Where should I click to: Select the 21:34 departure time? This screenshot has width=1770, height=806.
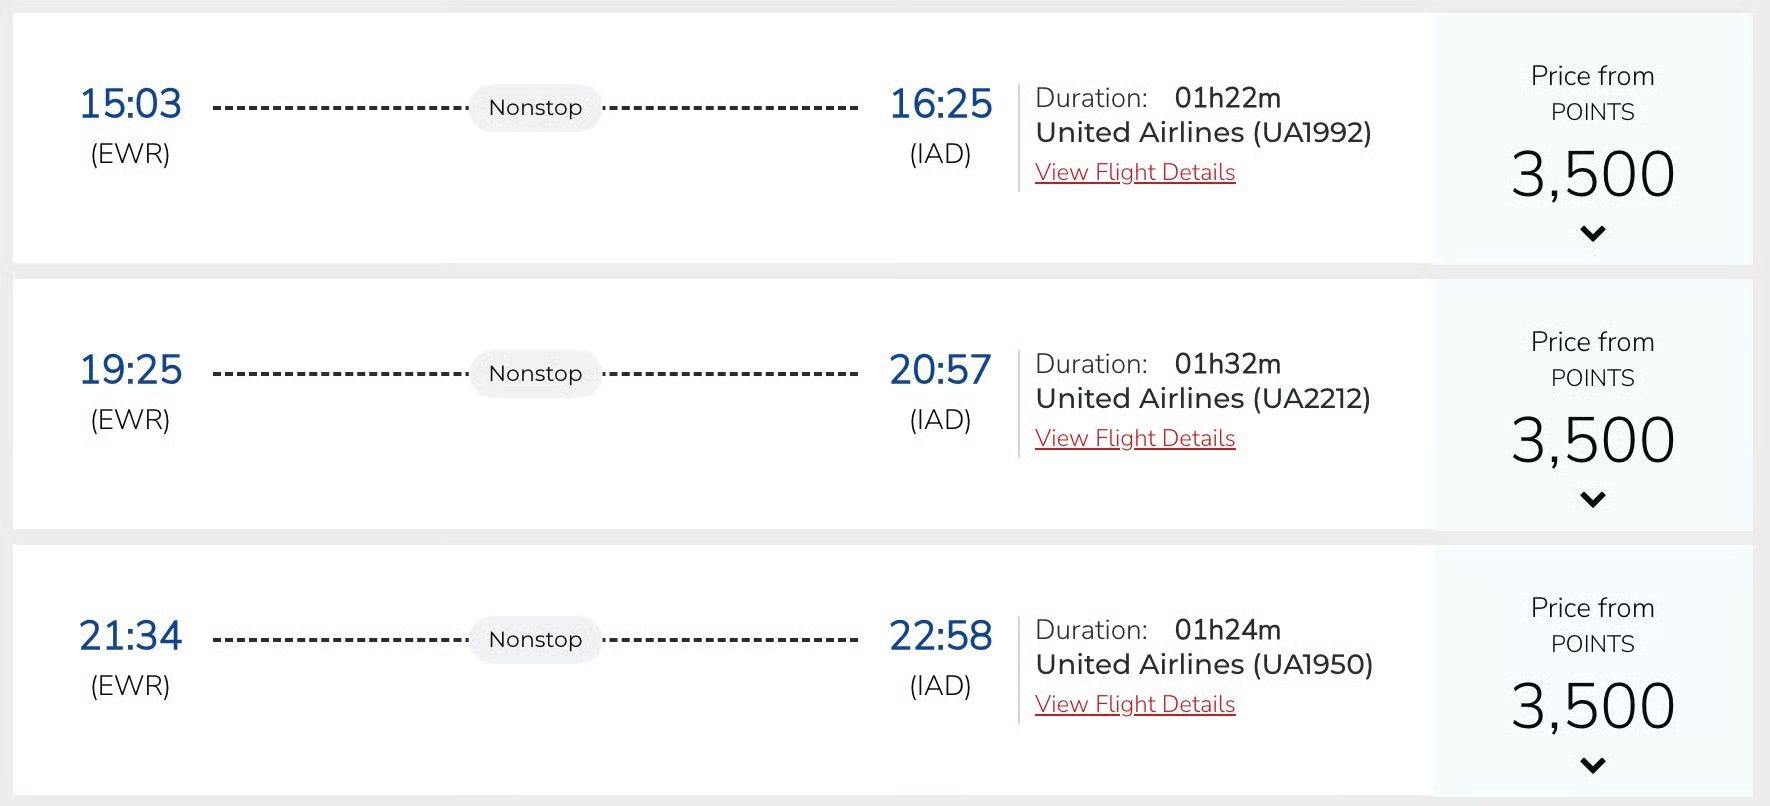click(131, 635)
